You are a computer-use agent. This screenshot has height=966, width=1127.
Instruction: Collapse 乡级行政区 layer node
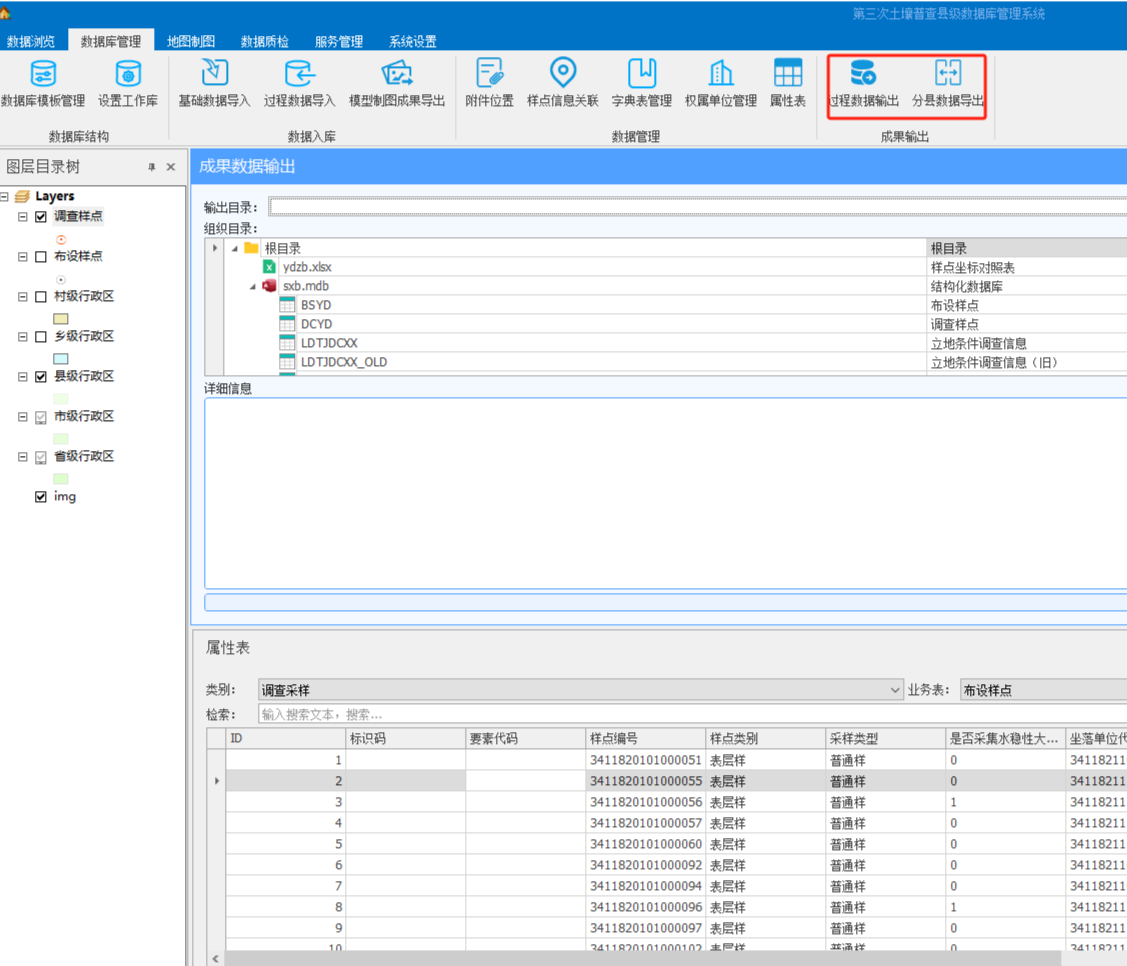click(x=22, y=337)
